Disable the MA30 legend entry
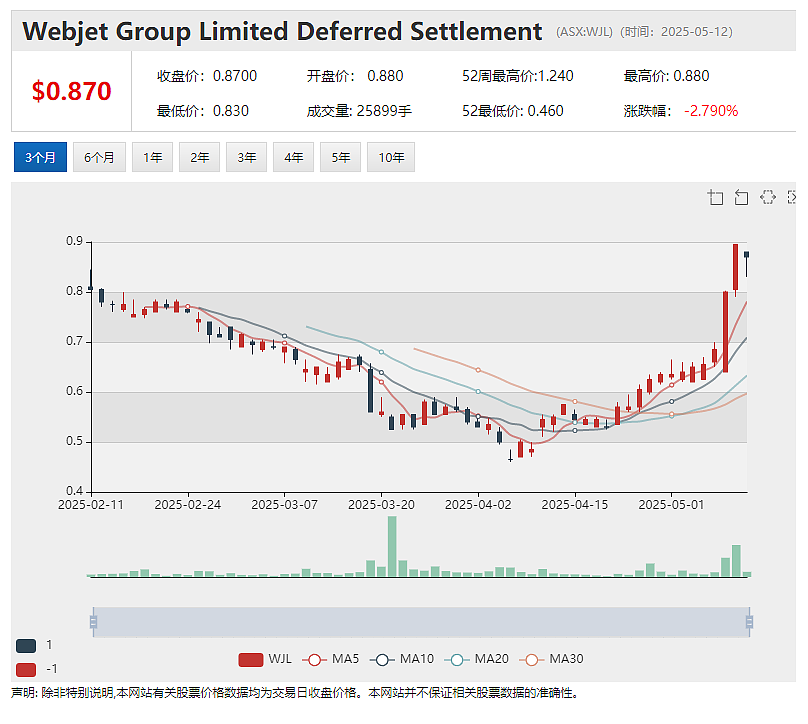Image resolution: width=808 pixels, height=724 pixels. click(551, 659)
